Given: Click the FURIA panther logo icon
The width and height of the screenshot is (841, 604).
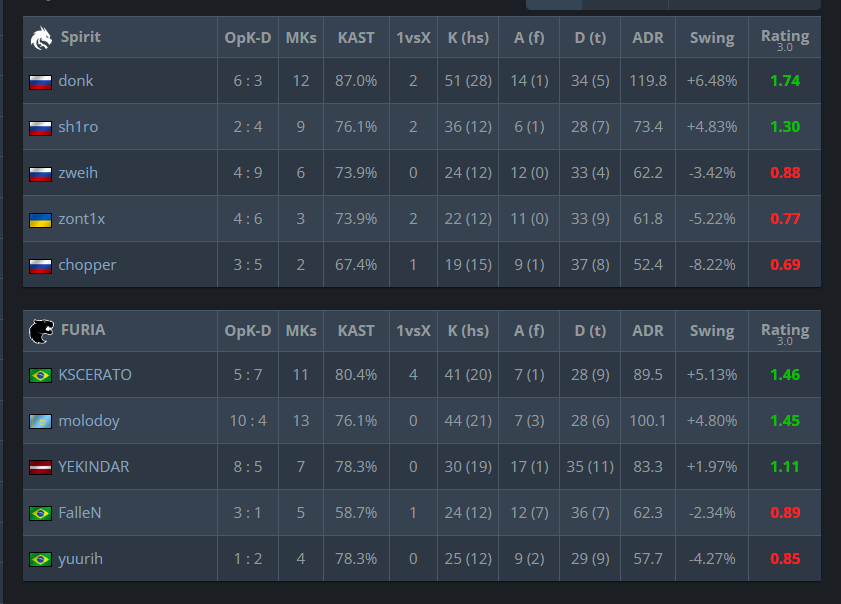Looking at the screenshot, I should [x=41, y=331].
